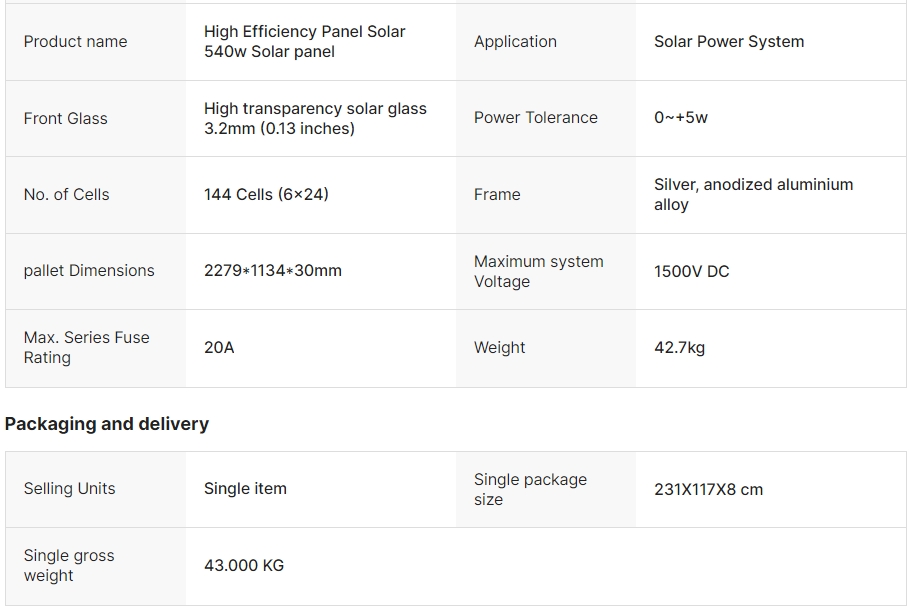Select the '144 Cells (6×24)' value
This screenshot has width=909, height=609.
[x=266, y=195]
